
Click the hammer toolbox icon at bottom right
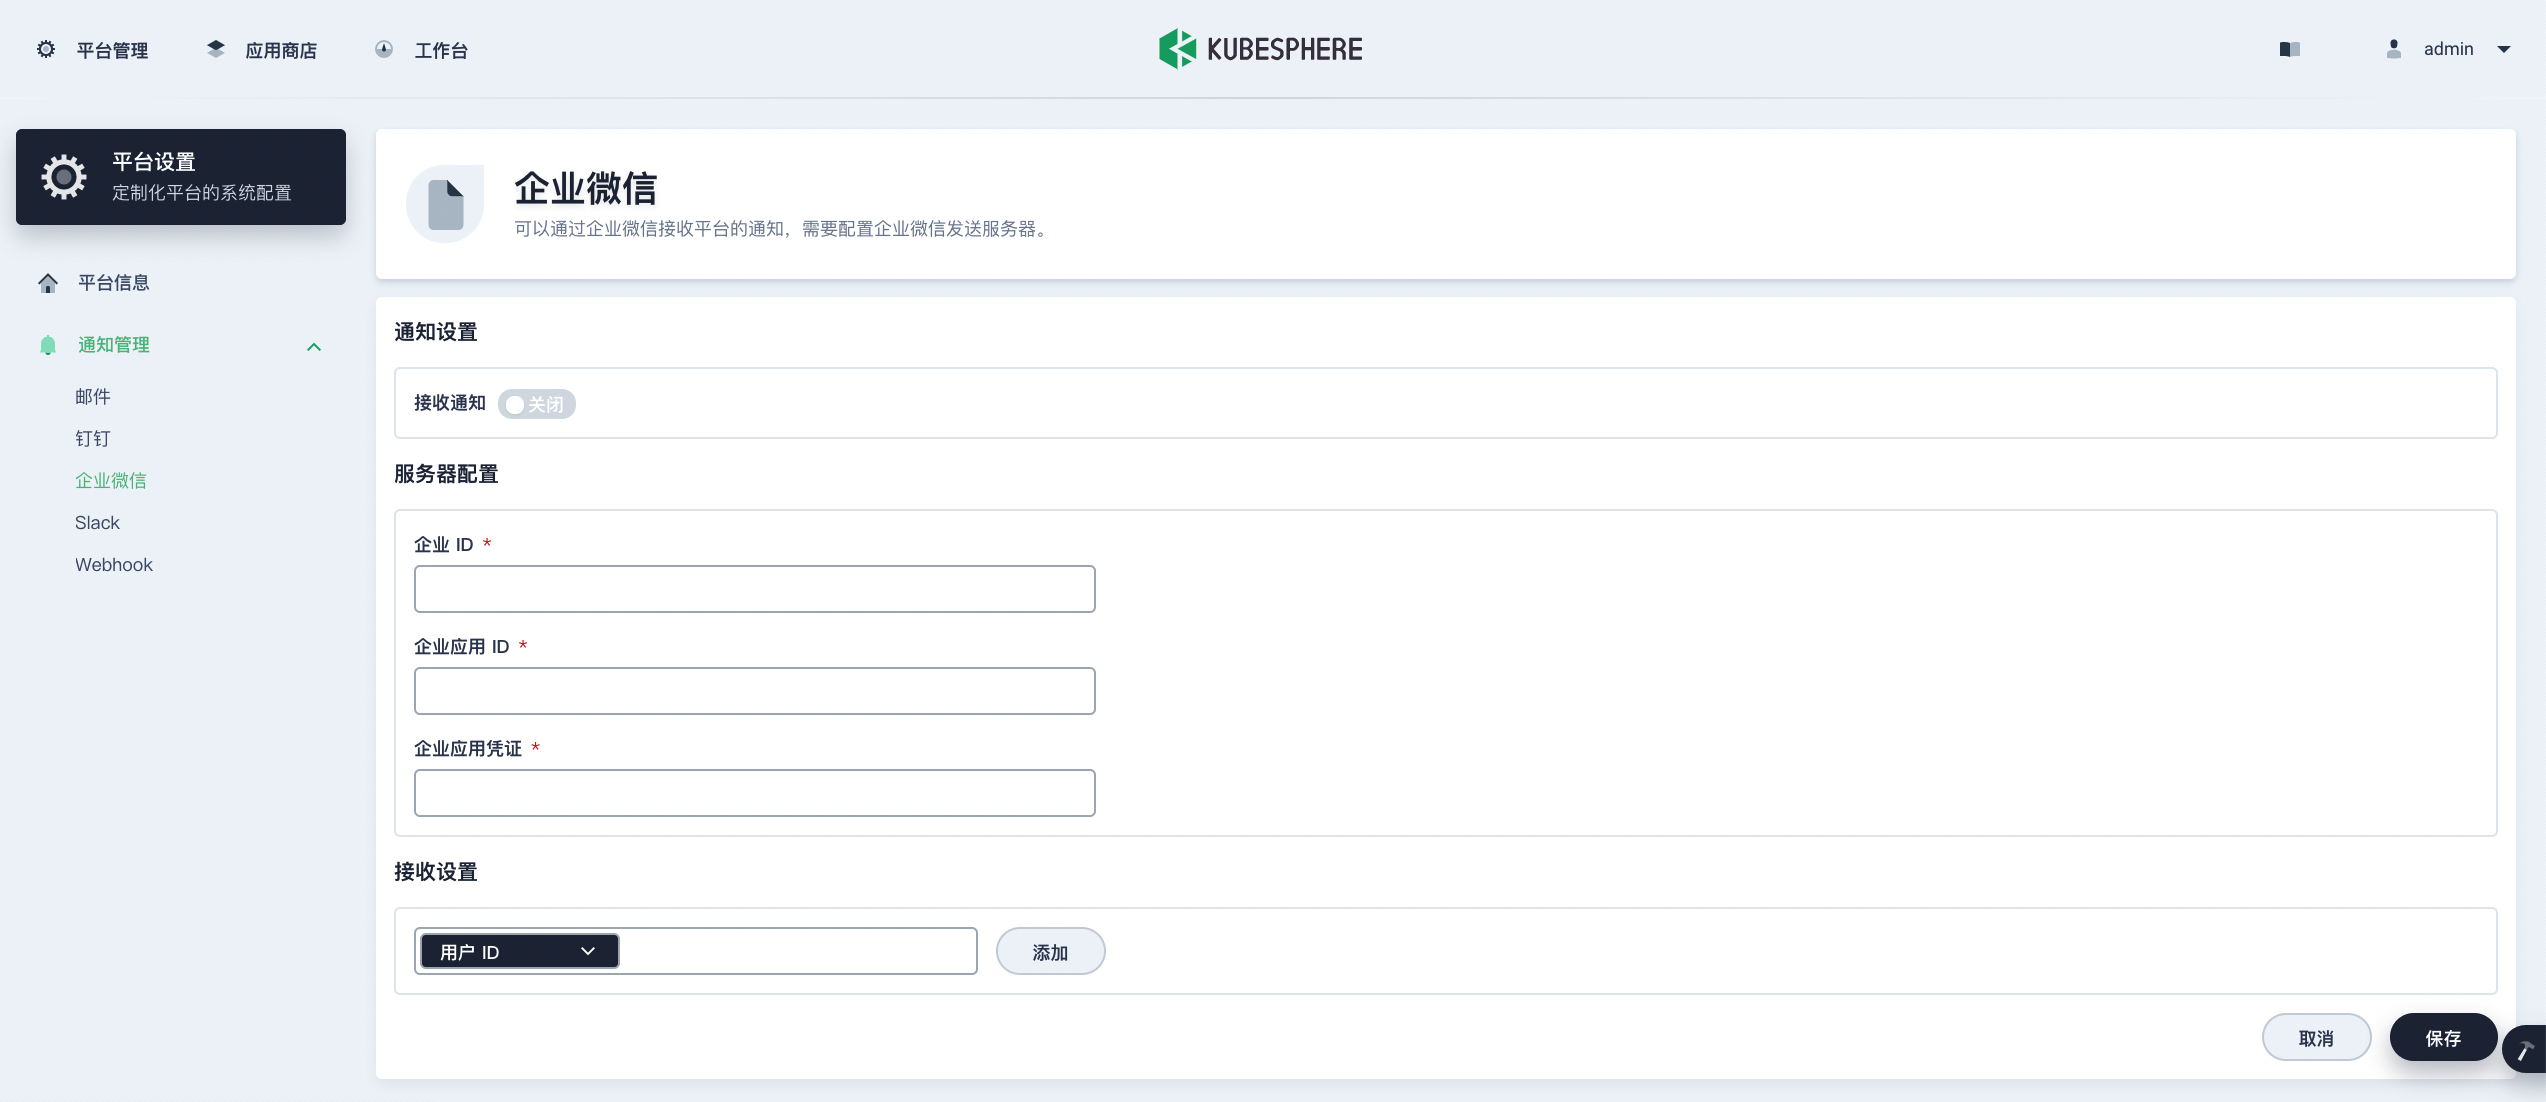(x=2524, y=1050)
